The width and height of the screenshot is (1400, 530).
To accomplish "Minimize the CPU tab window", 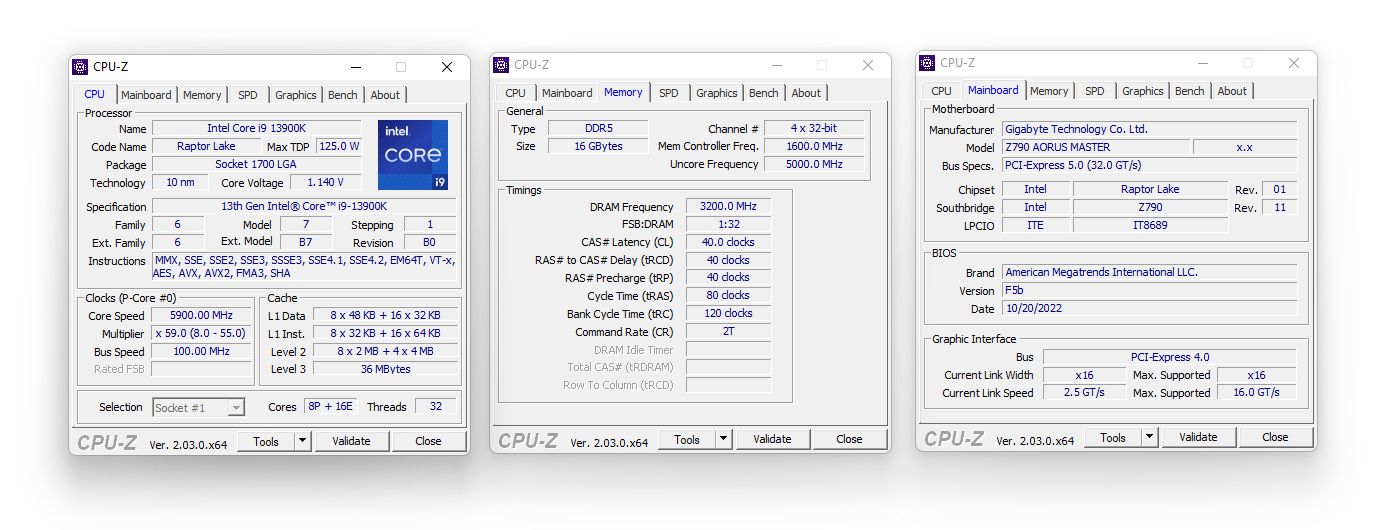I will pos(356,67).
